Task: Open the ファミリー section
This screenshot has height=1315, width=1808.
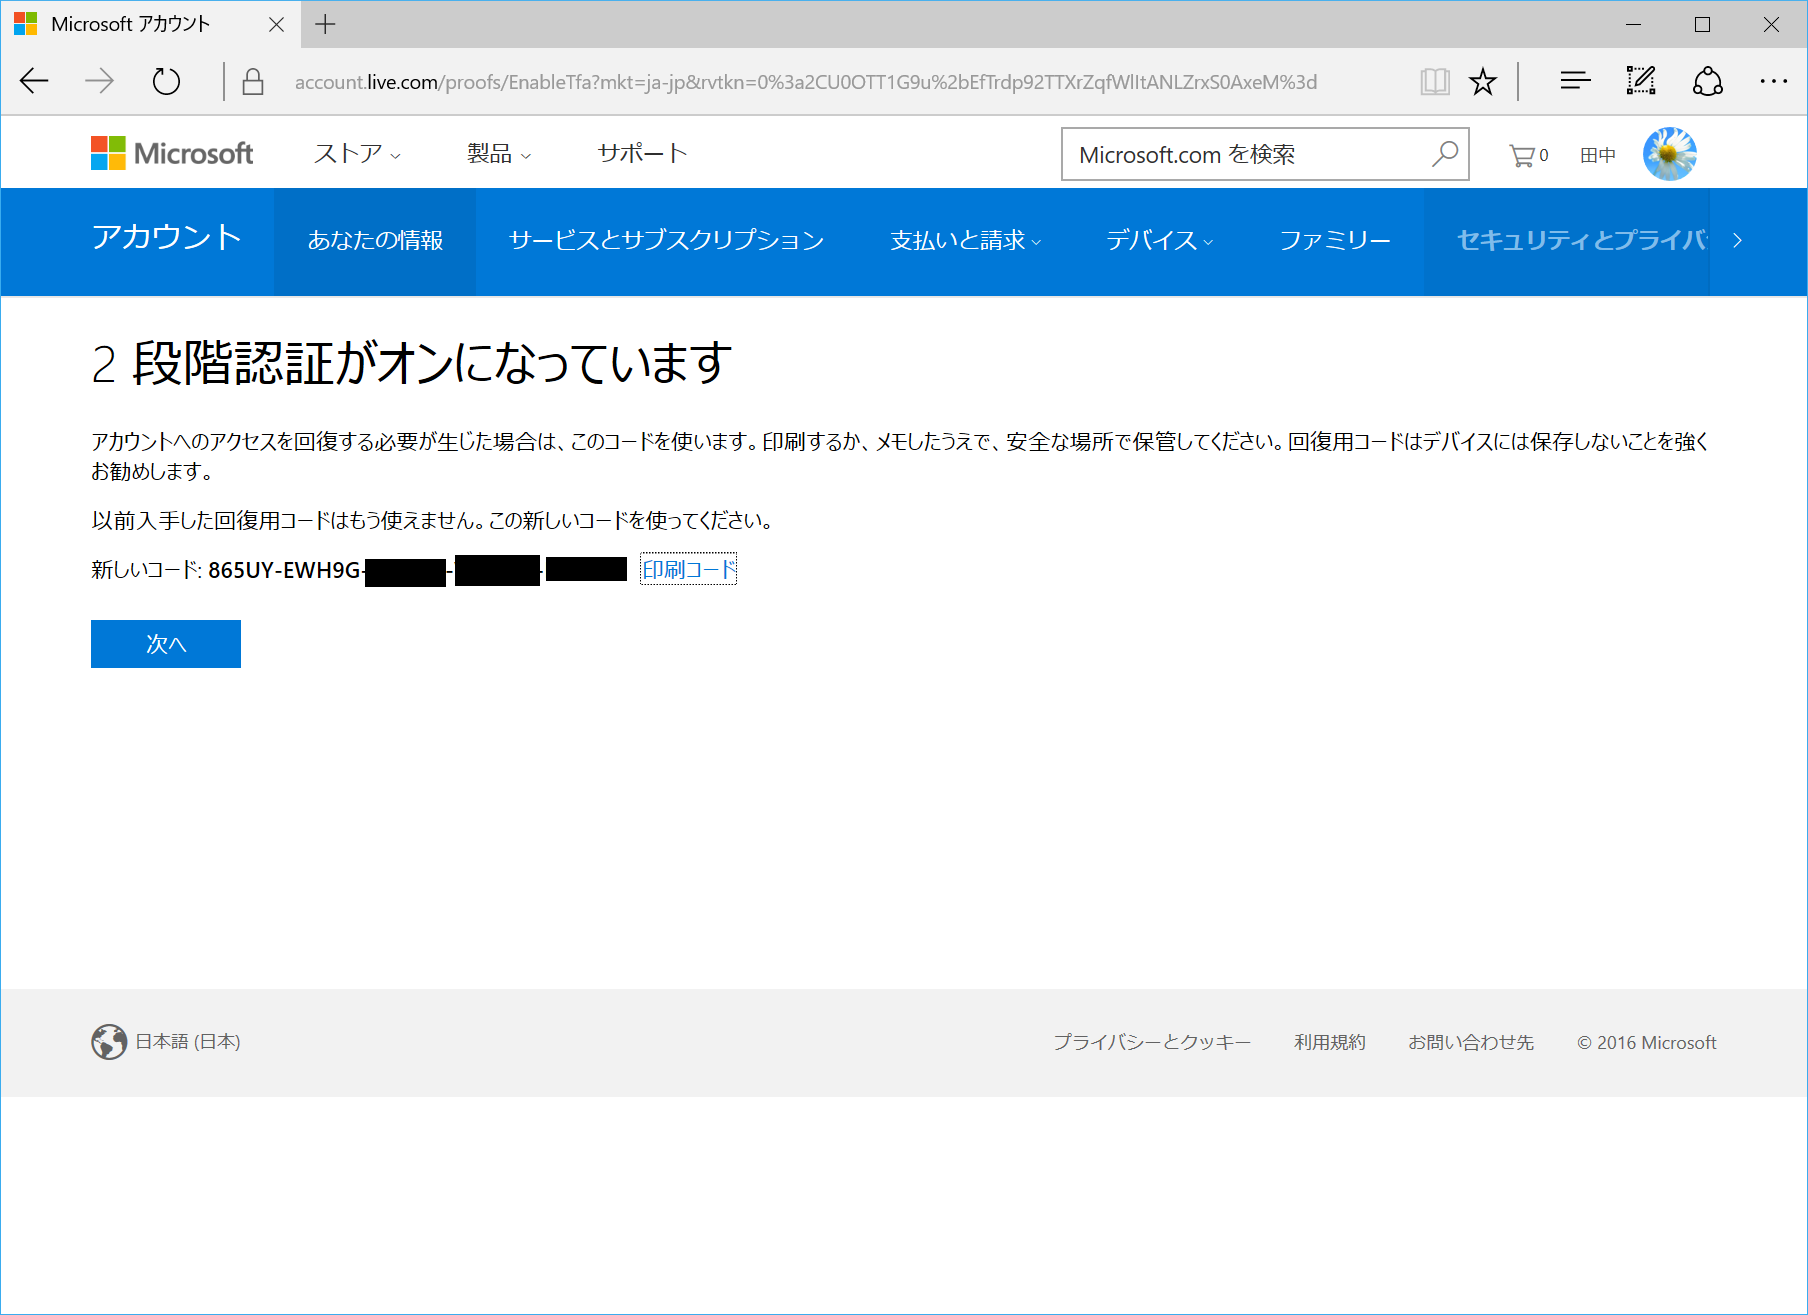Action: [1334, 241]
